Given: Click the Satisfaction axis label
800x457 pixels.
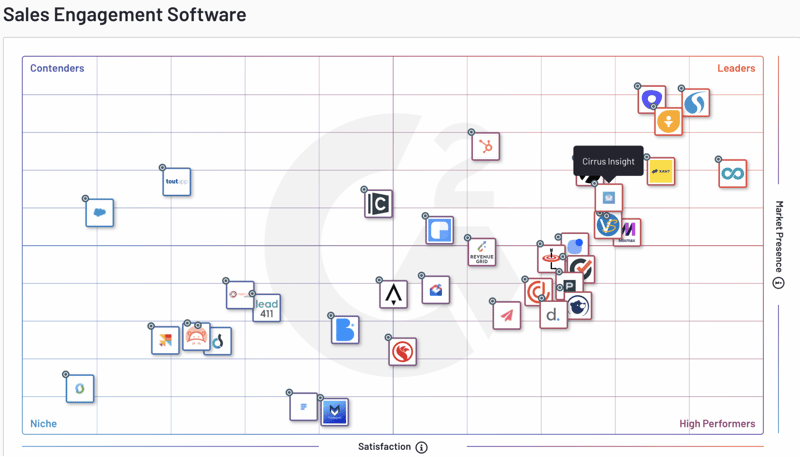Looking at the screenshot, I should click(x=384, y=447).
